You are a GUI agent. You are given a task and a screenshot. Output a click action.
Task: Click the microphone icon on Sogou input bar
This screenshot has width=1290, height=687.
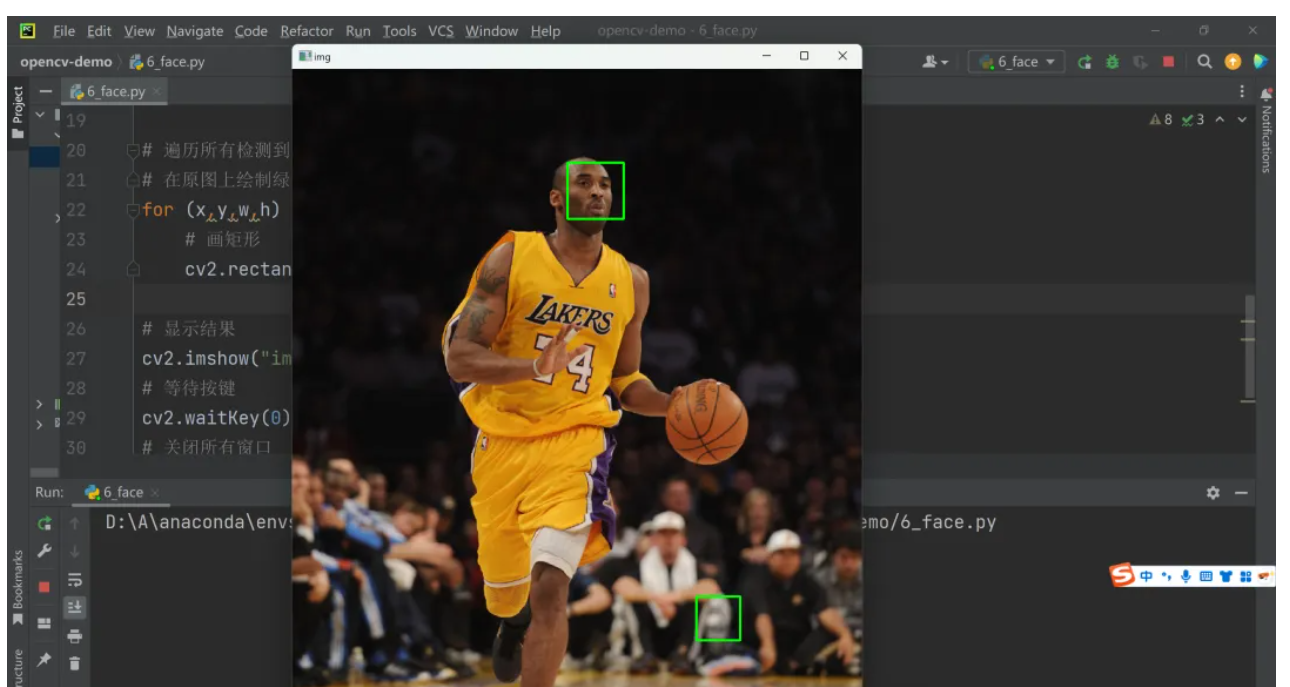pos(1186,576)
